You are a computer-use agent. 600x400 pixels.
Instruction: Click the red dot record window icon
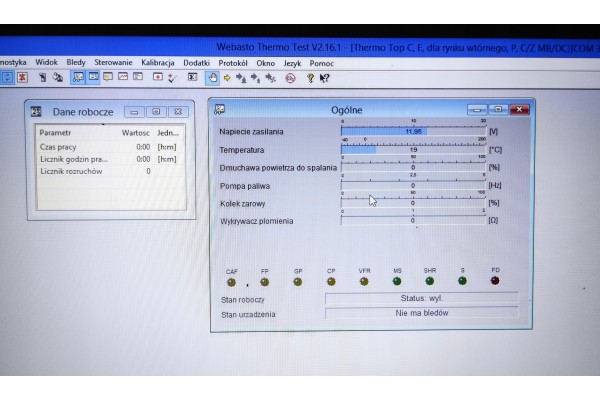[158, 77]
